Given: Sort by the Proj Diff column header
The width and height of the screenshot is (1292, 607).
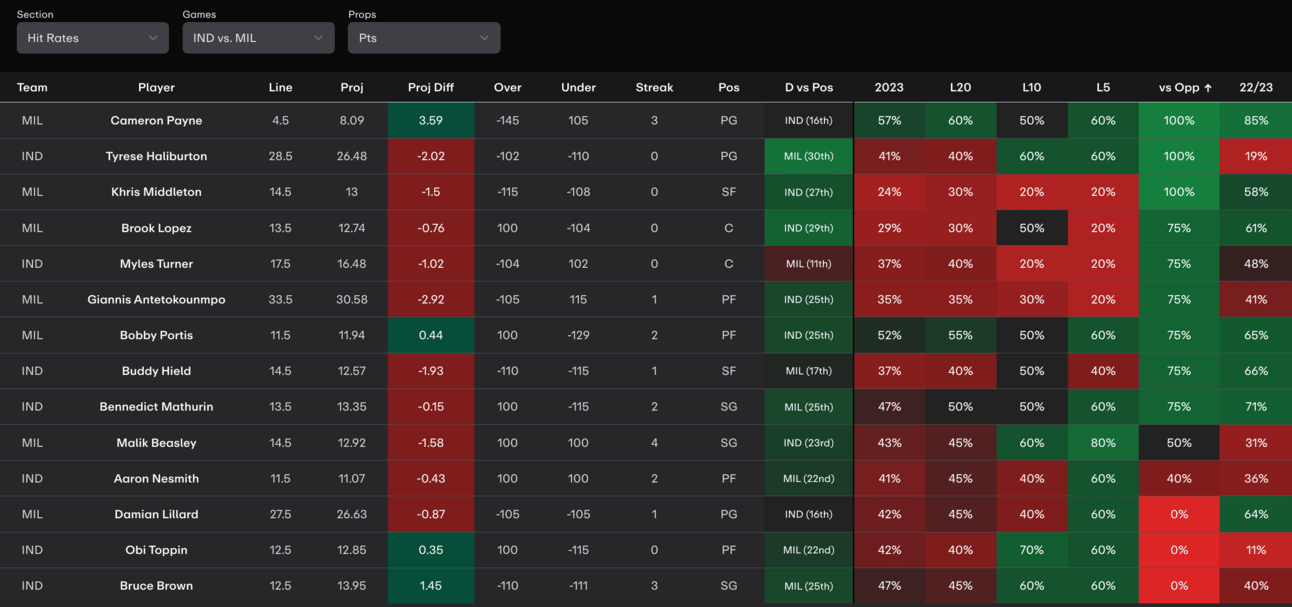Looking at the screenshot, I should (431, 87).
